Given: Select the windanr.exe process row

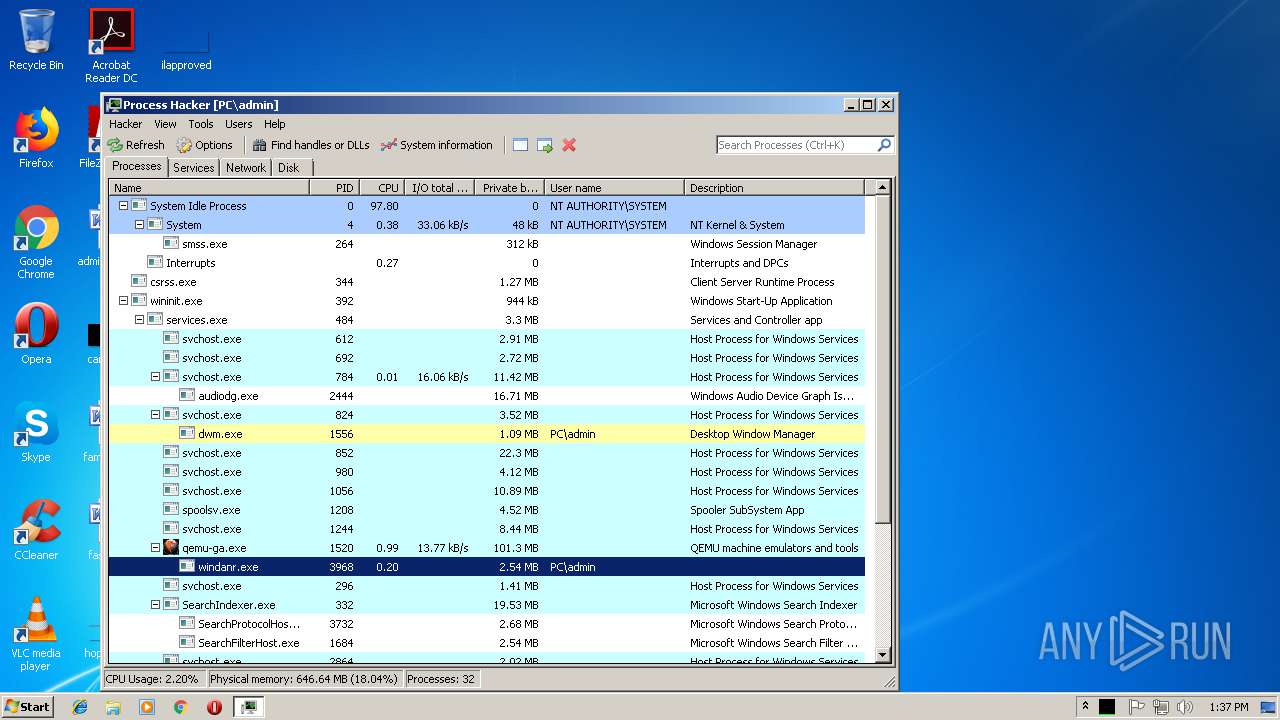Looking at the screenshot, I should coord(486,567).
